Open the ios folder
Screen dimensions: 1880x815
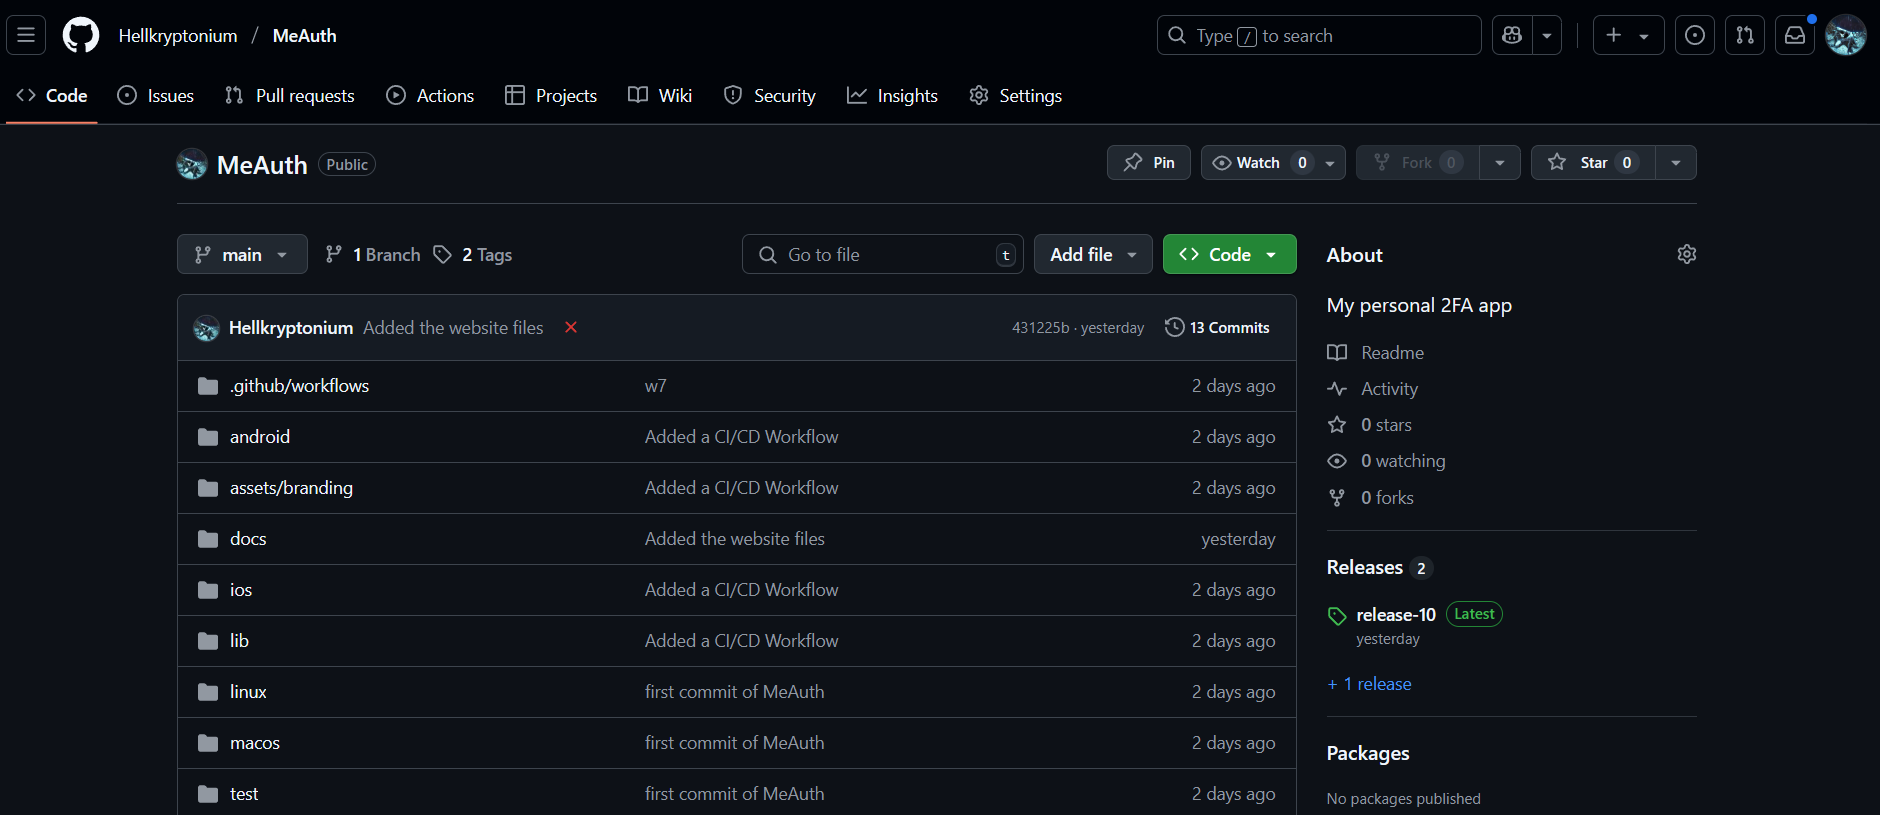click(x=241, y=589)
